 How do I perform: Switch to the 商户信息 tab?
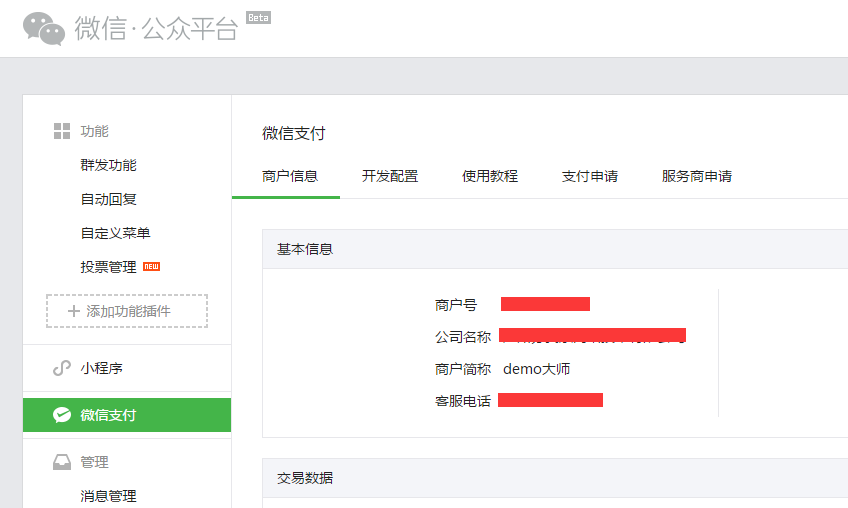(x=290, y=176)
